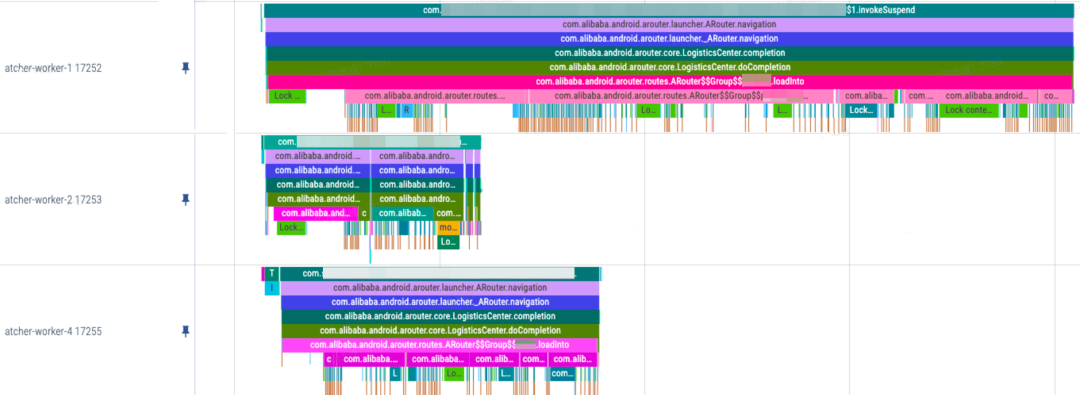Viewport: 1080px width, 395px height.
Task: Select the teal "com..." slice below worker-4 magenta row
Action: click(x=562, y=374)
